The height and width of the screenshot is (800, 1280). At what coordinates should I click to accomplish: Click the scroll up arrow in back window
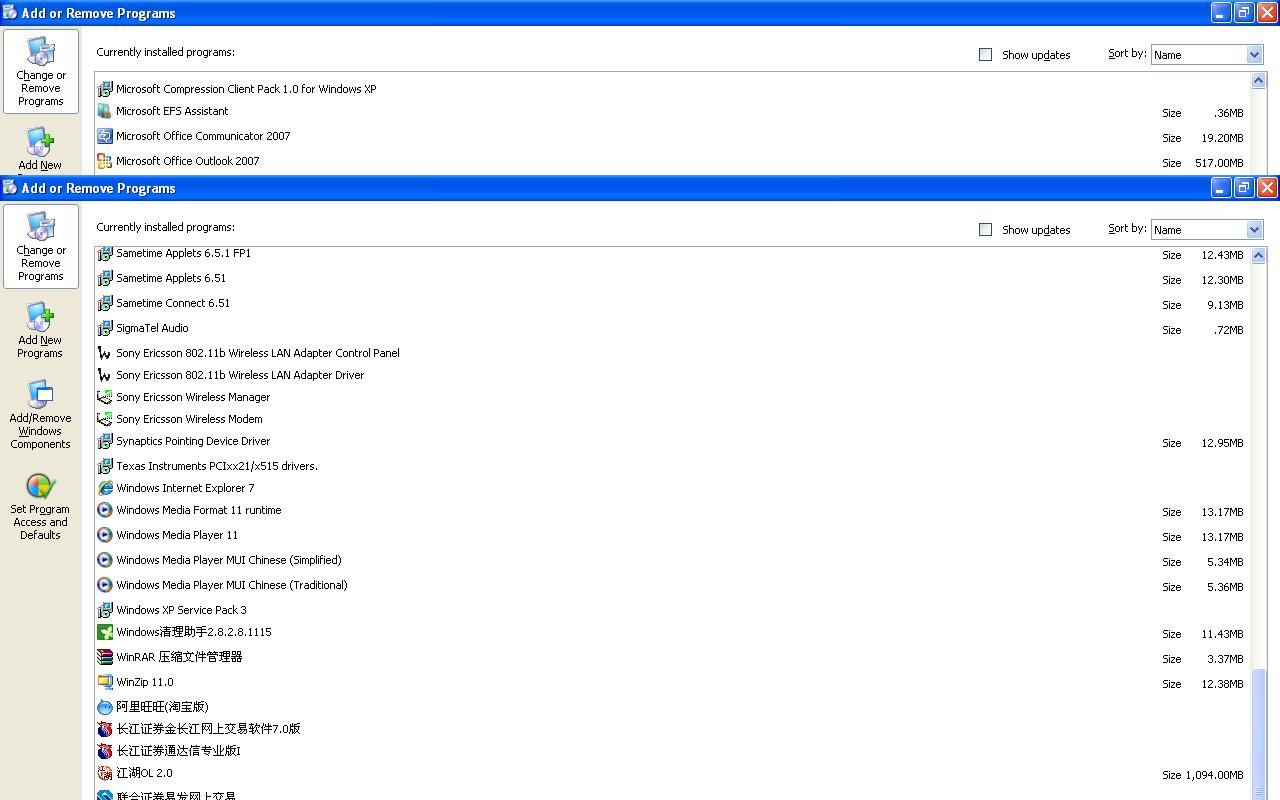click(x=1258, y=81)
